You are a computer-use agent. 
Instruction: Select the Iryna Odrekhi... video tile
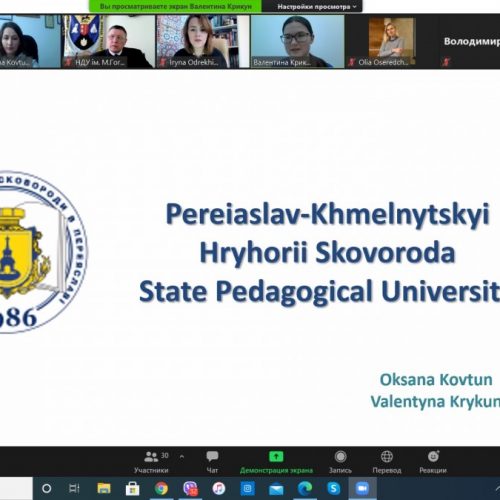click(x=203, y=42)
